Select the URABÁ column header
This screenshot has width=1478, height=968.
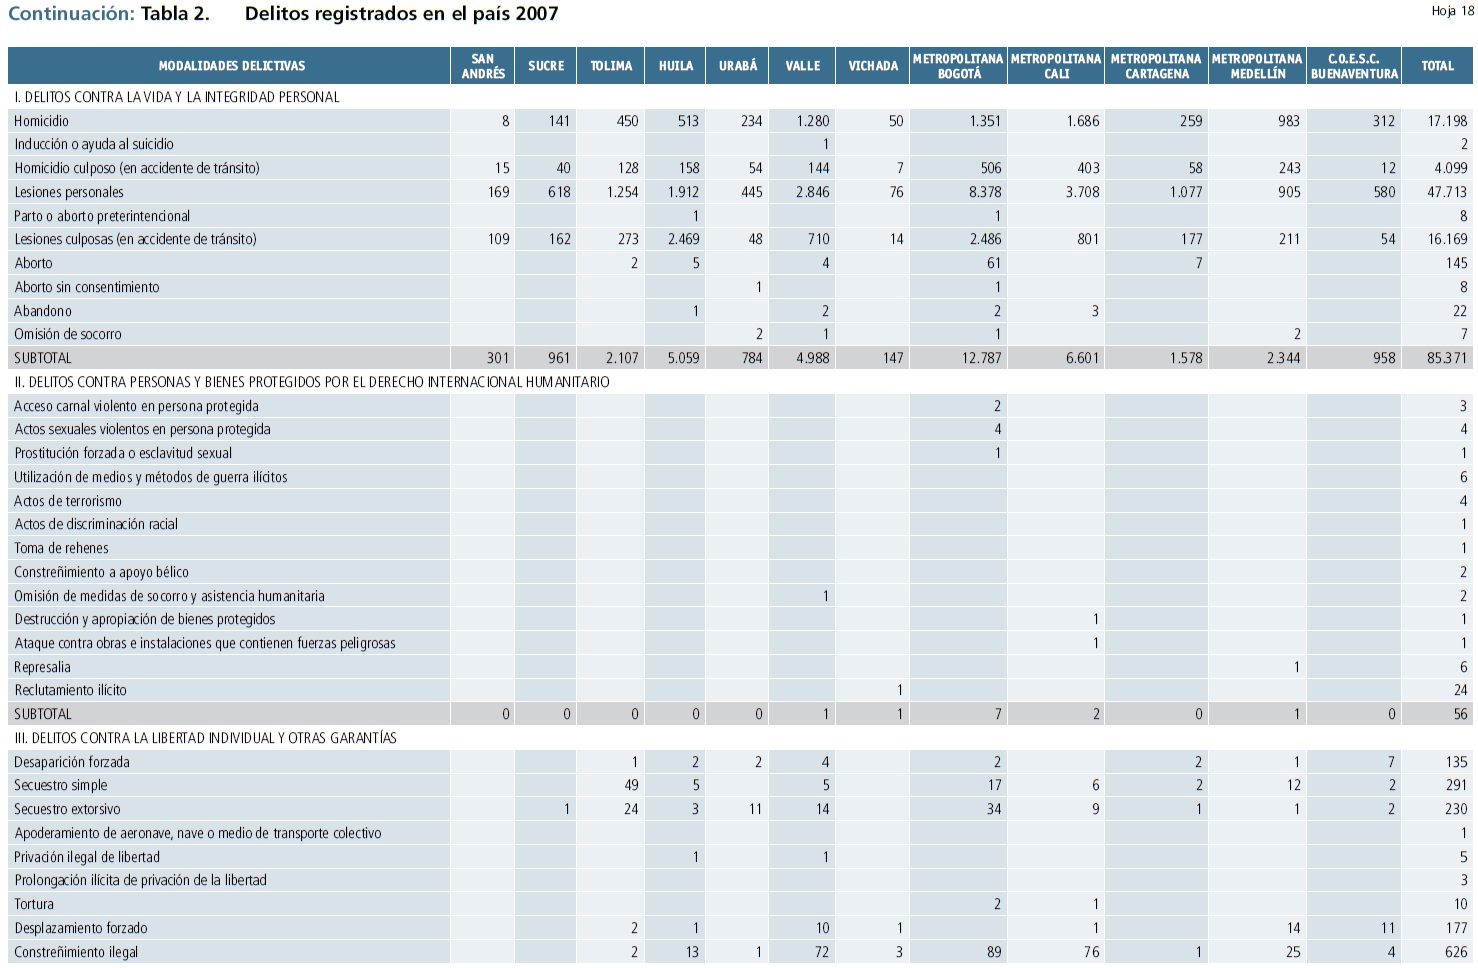point(738,66)
